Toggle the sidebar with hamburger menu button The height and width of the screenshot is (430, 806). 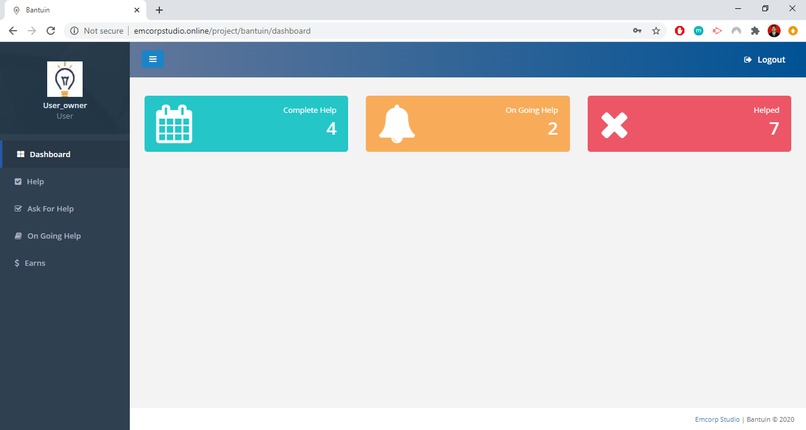153,59
